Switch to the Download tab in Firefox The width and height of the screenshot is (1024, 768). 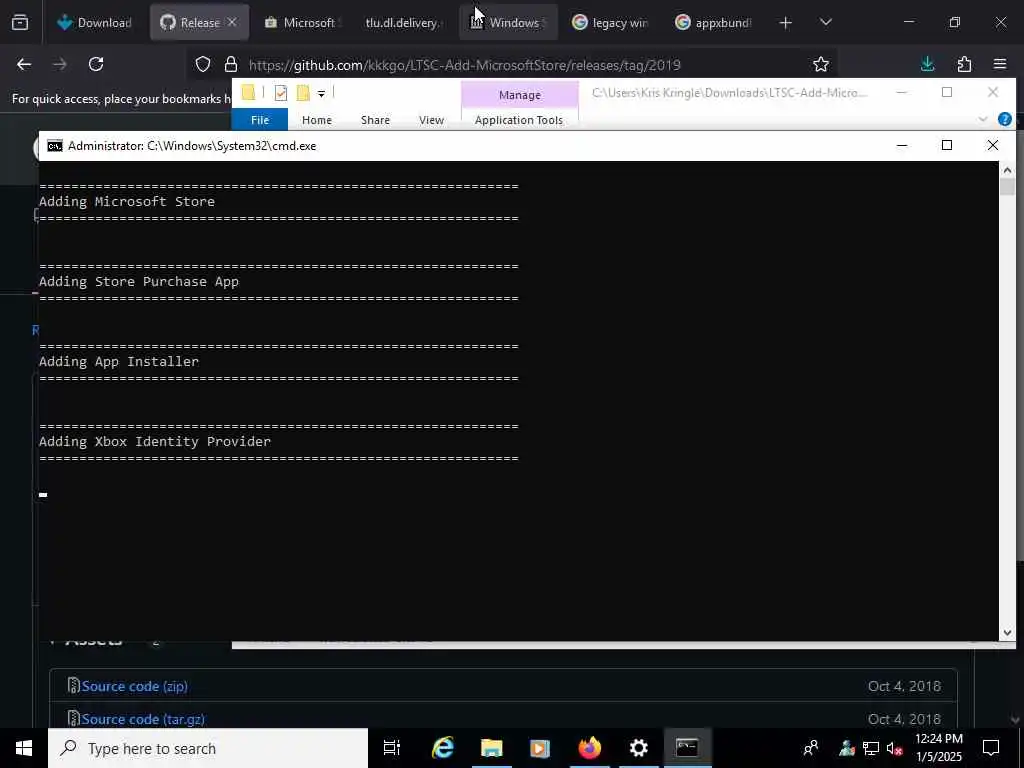[95, 22]
